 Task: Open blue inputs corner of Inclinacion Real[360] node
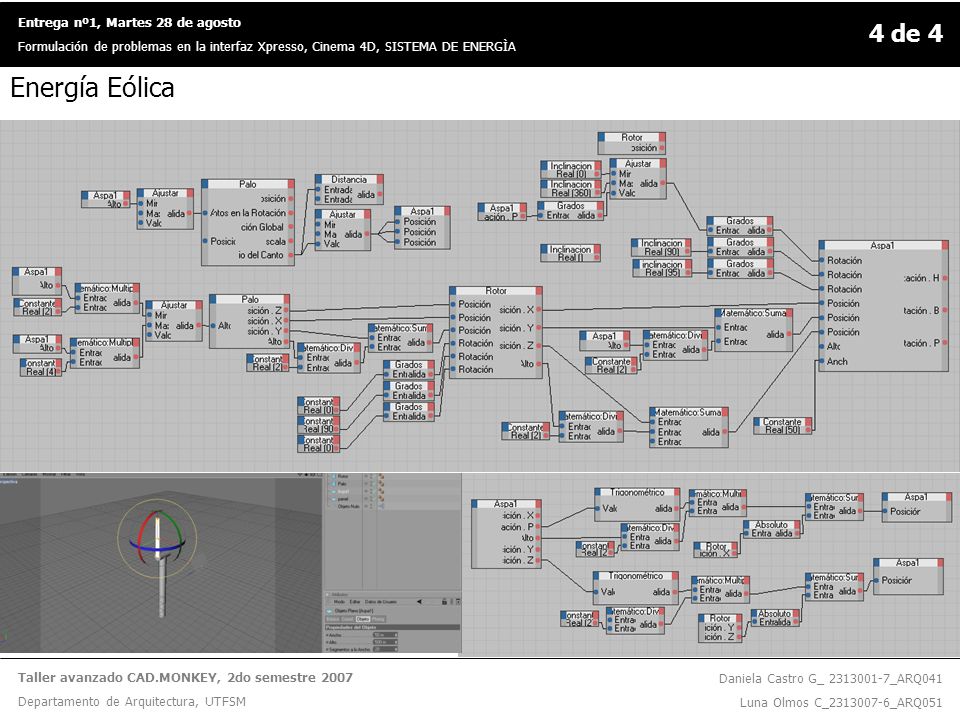pos(544,184)
